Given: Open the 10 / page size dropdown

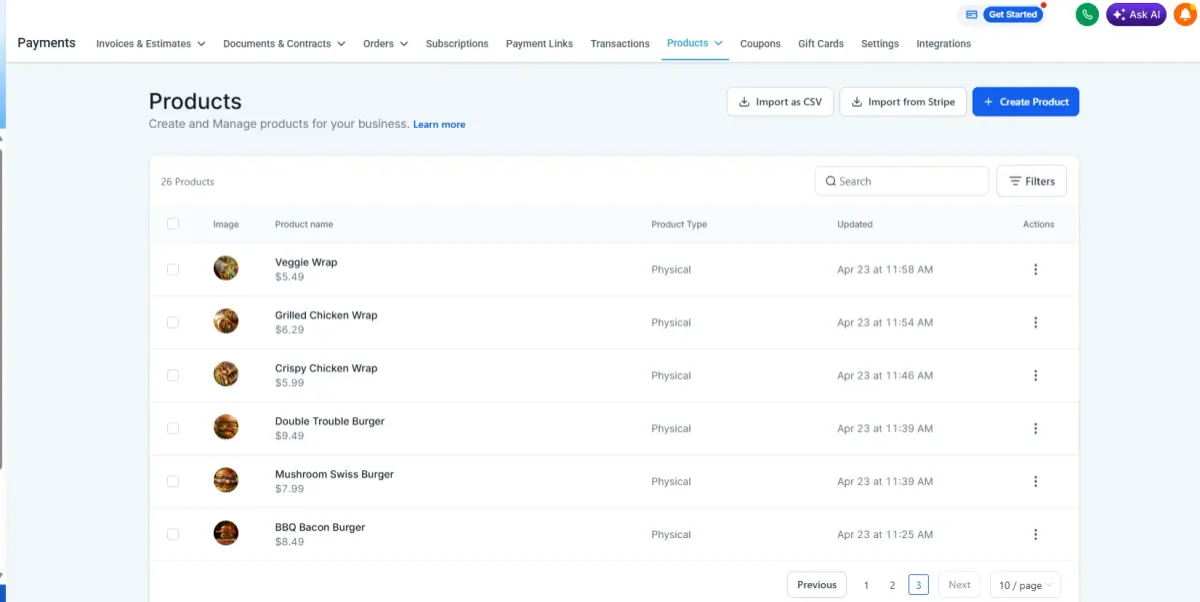Looking at the screenshot, I should point(1025,585).
